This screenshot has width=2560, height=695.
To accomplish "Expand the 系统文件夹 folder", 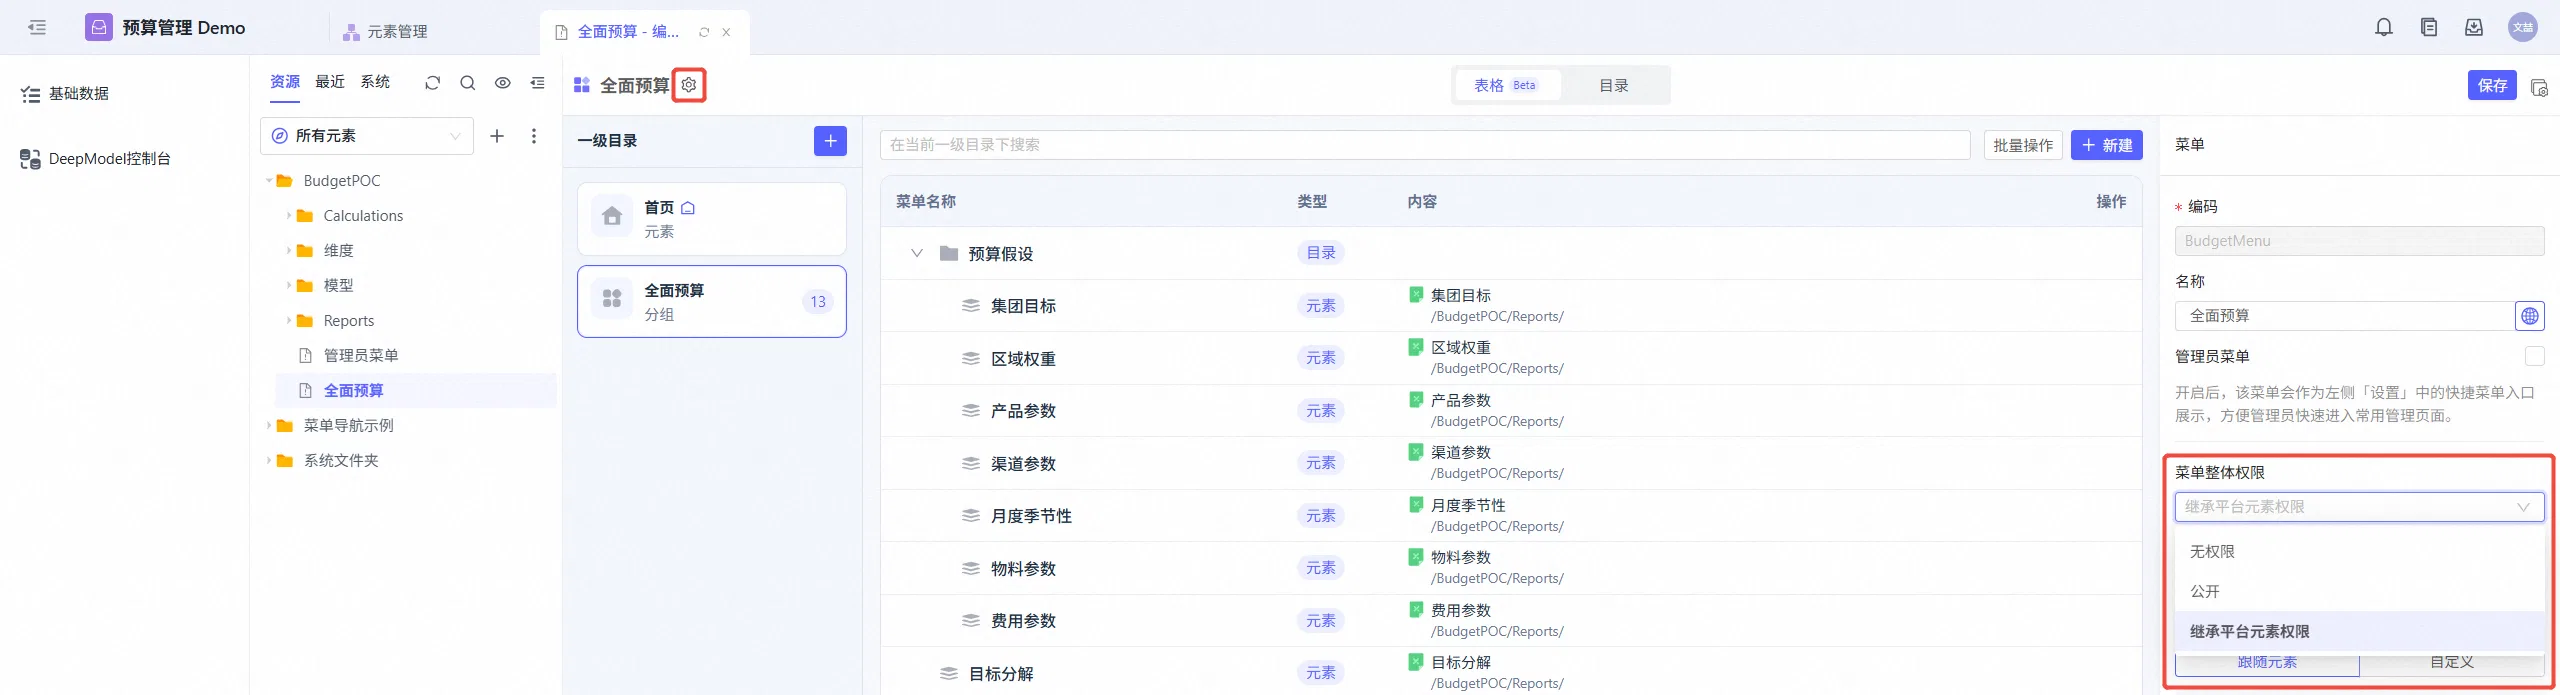I will [269, 461].
